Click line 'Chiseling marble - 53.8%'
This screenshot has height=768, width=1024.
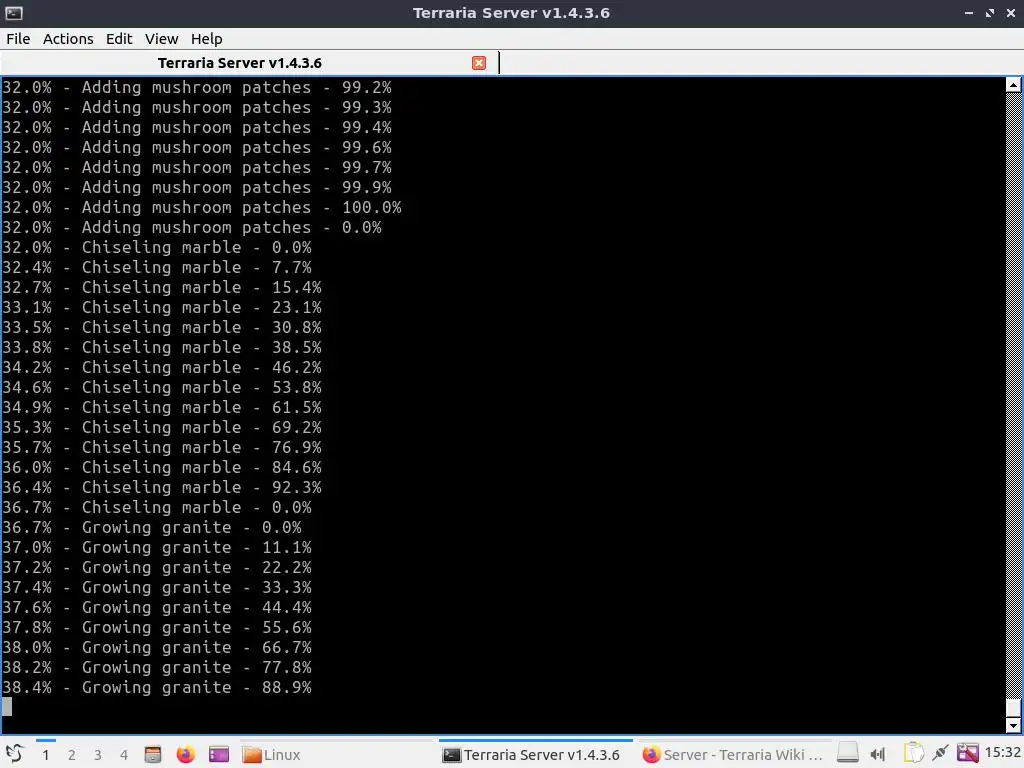(161, 388)
